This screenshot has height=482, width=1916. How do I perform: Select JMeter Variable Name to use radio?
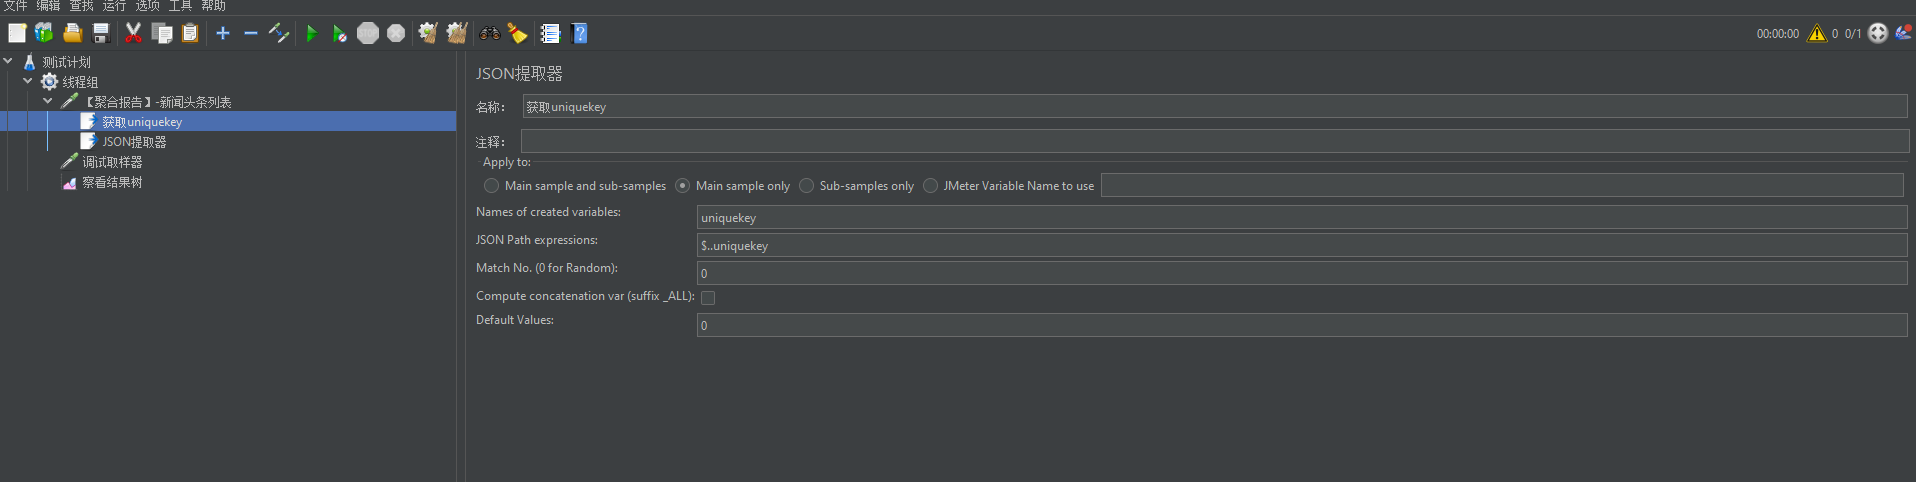tap(930, 186)
